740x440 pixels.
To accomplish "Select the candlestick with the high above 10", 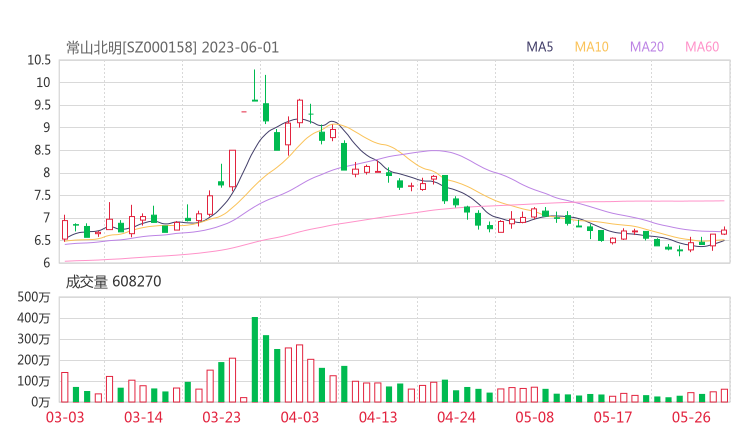I will click(255, 85).
